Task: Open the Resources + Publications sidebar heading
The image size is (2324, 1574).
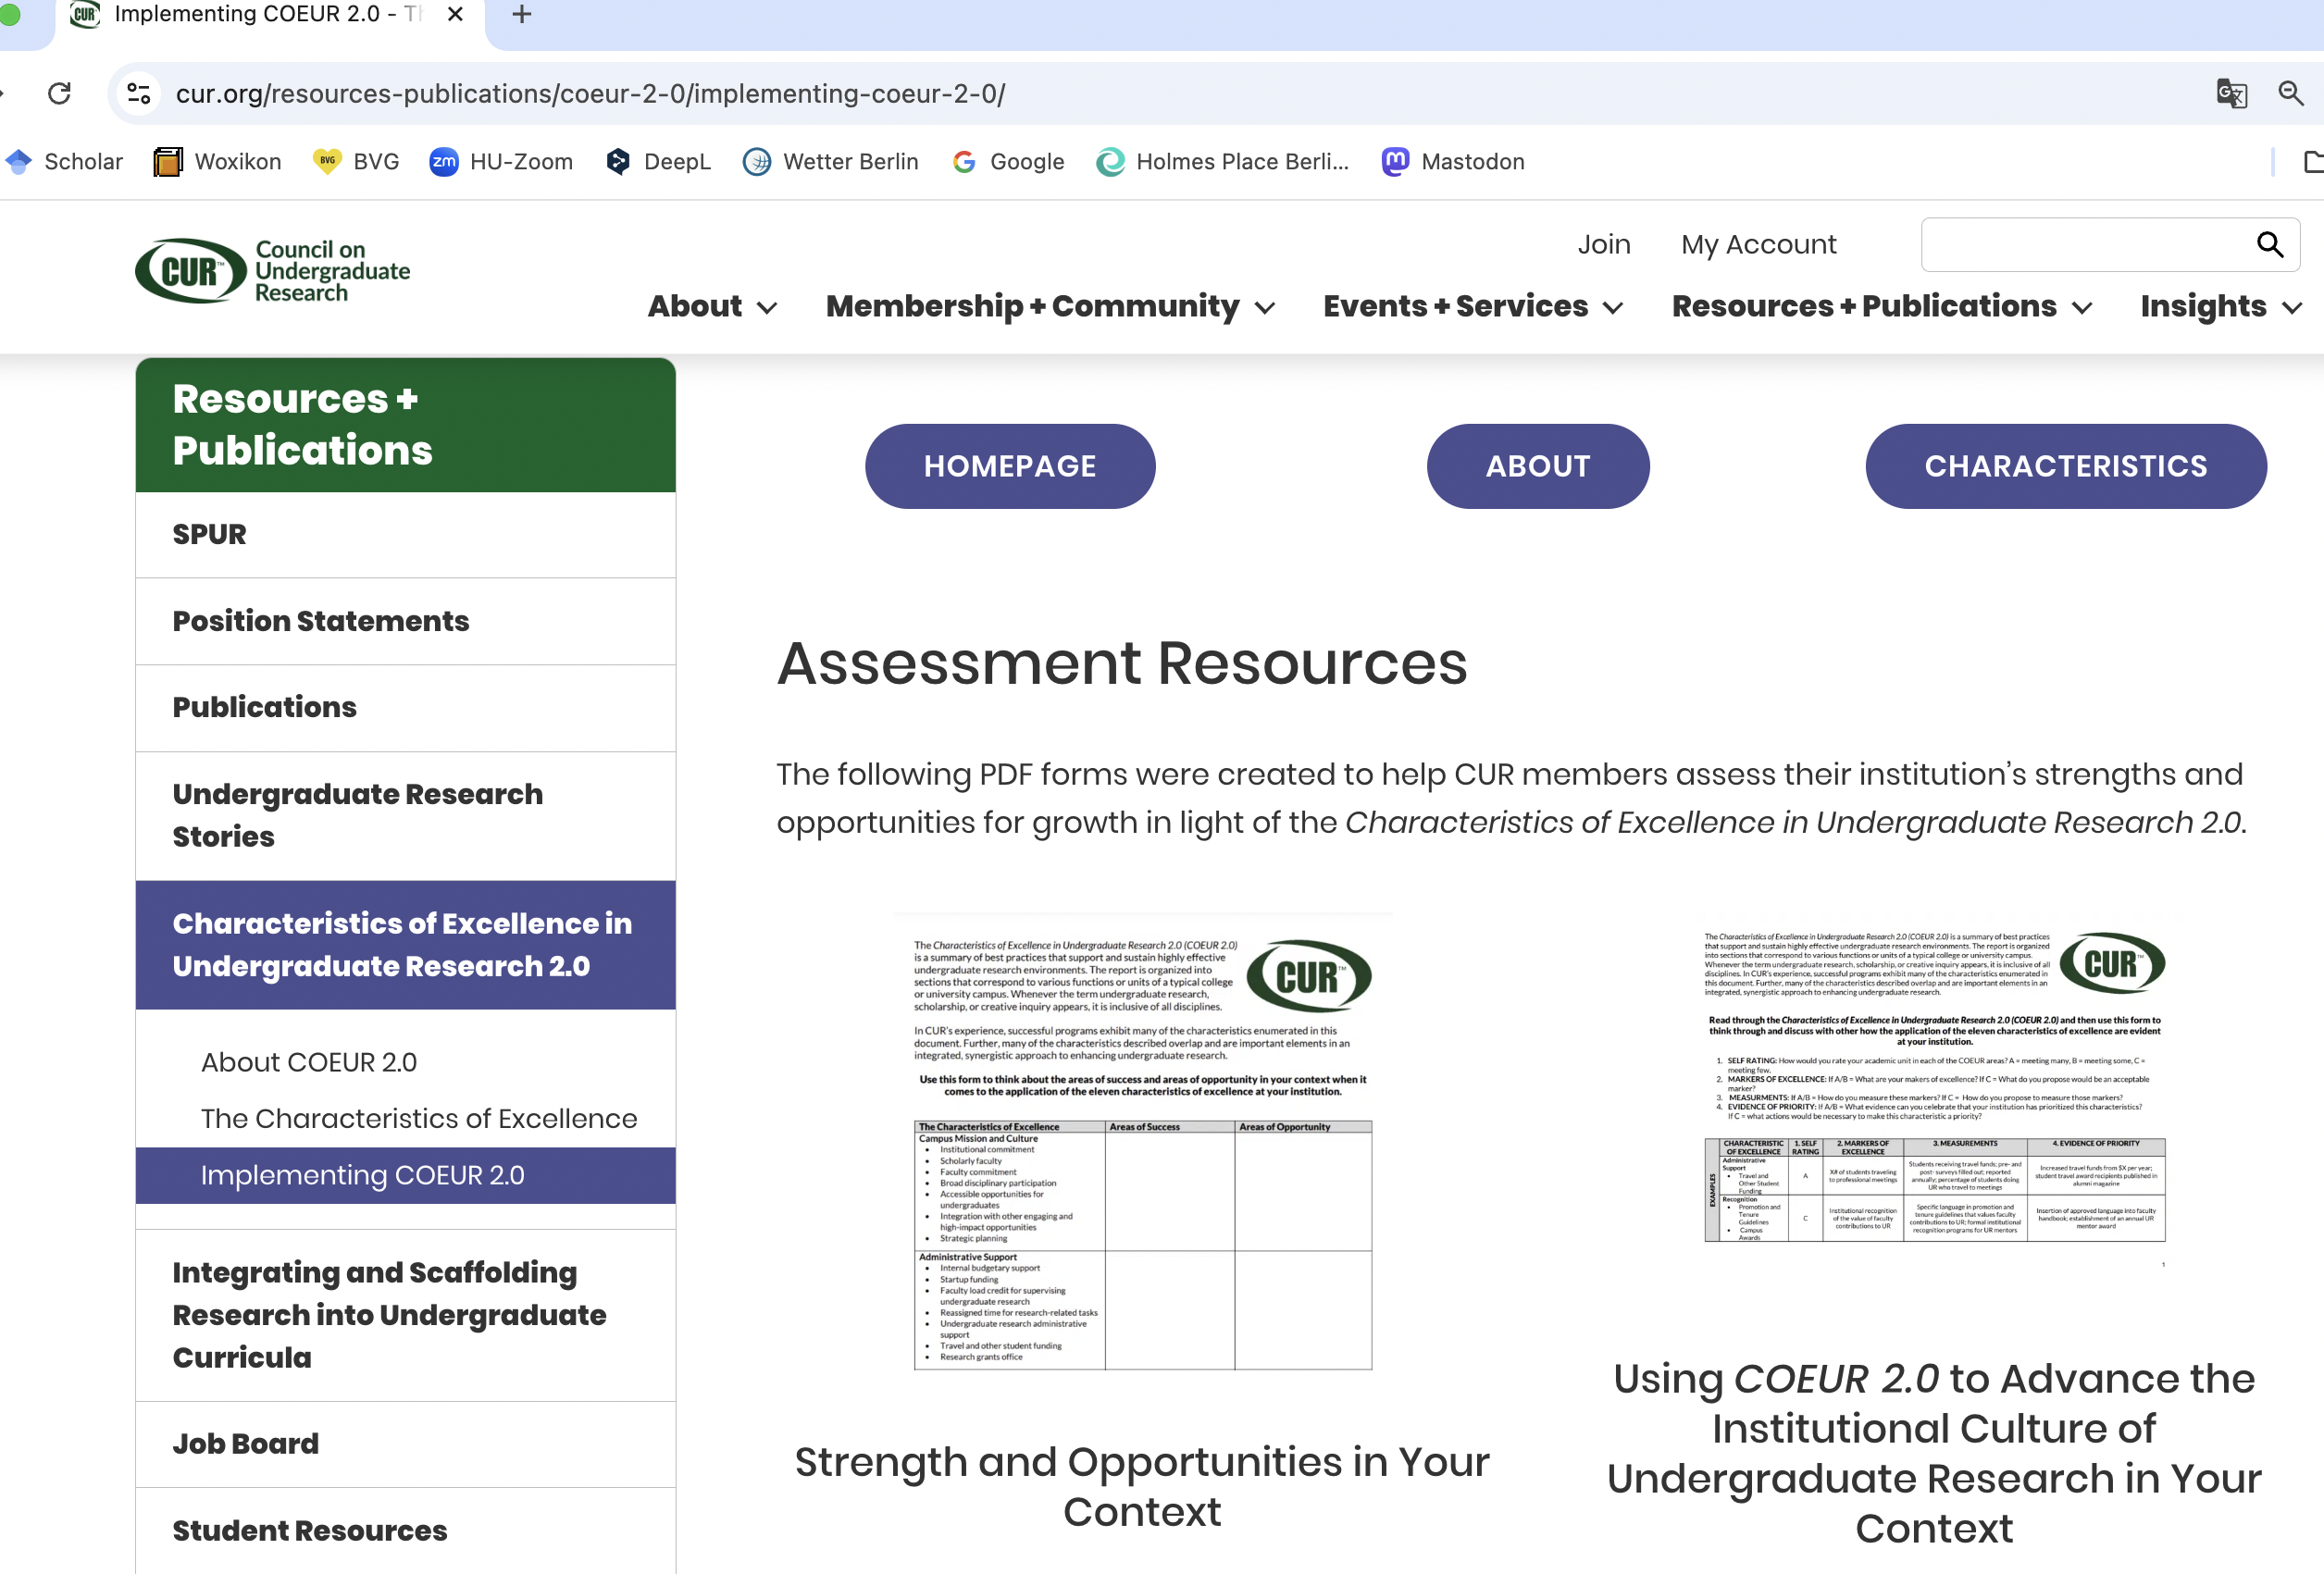Action: pyautogui.click(x=405, y=425)
